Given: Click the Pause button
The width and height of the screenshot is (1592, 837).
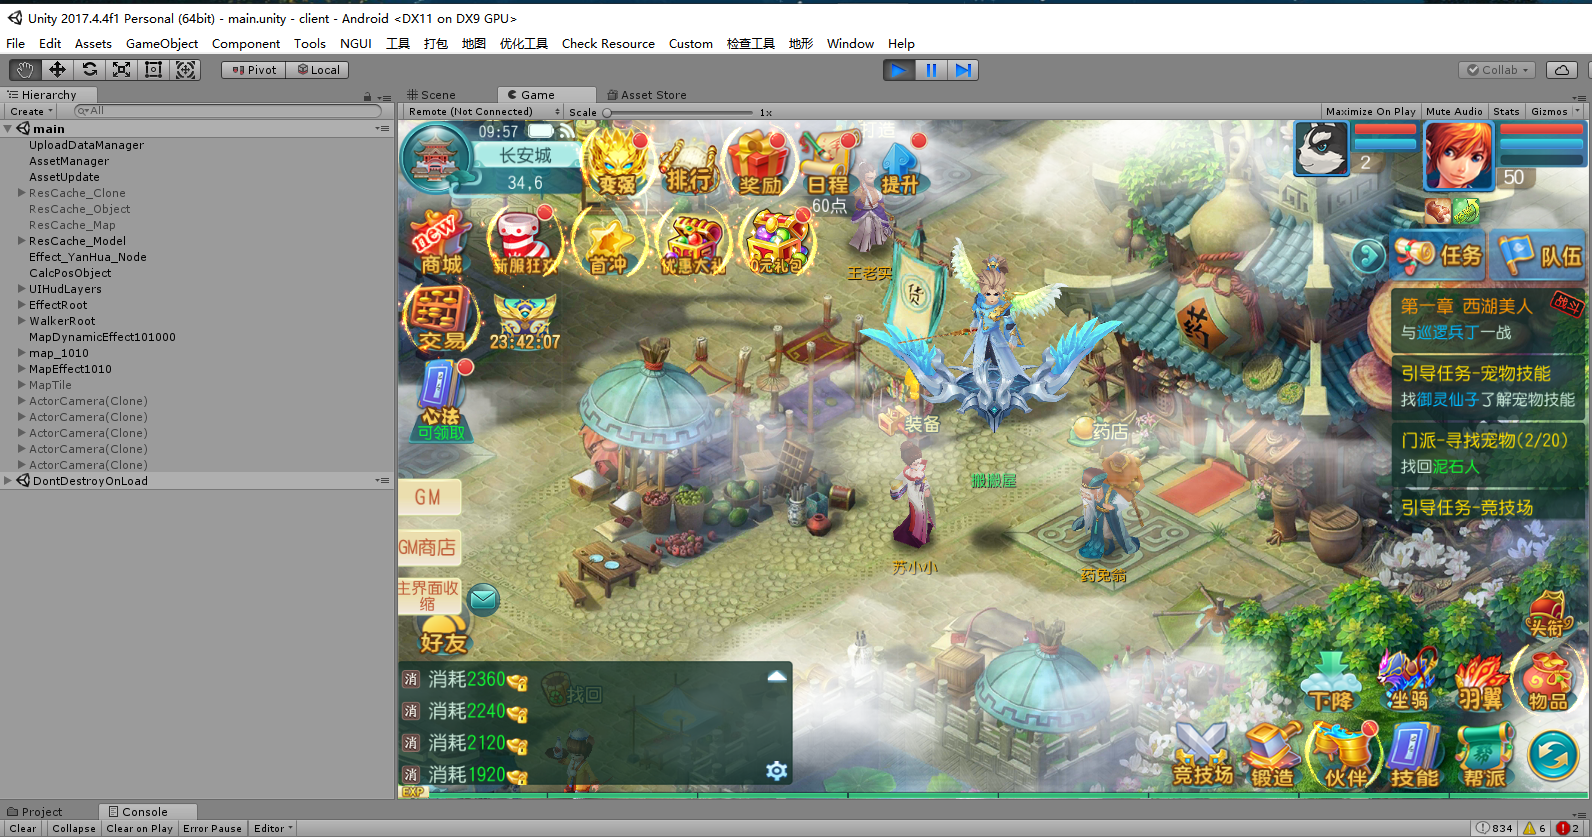Looking at the screenshot, I should click(x=931, y=70).
